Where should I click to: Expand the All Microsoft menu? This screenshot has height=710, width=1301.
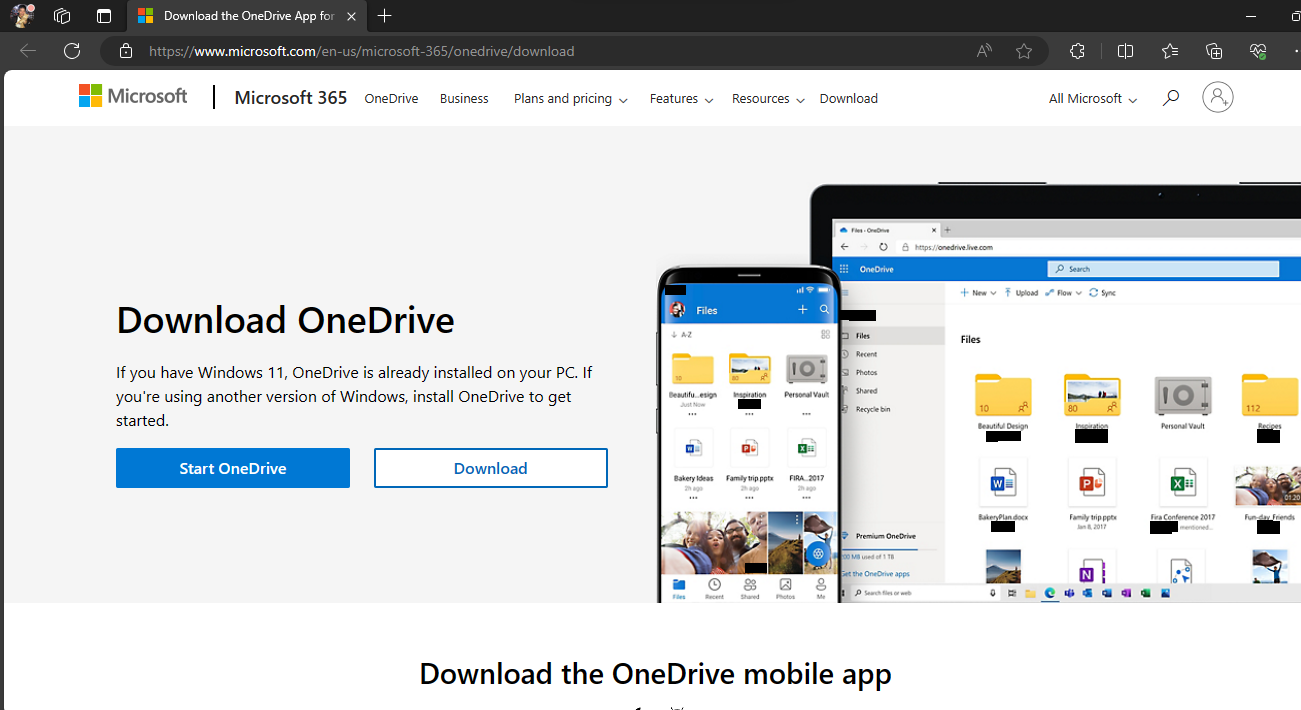coord(1093,98)
